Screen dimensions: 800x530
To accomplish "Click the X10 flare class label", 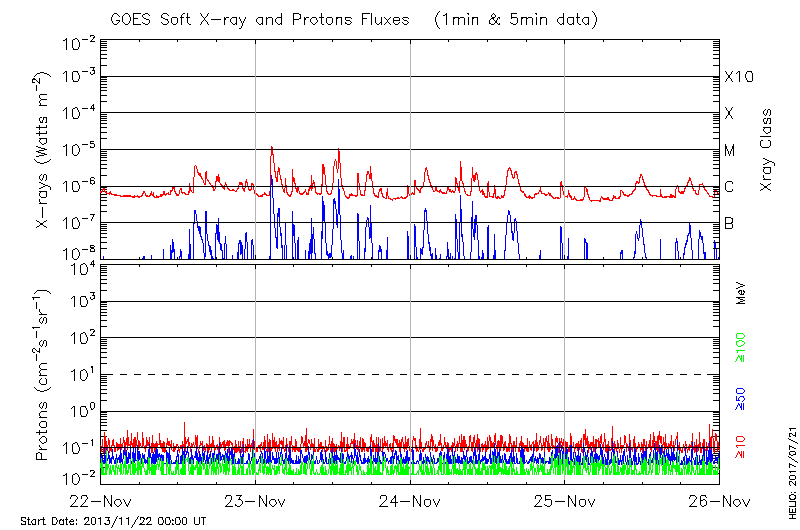I will point(738,77).
